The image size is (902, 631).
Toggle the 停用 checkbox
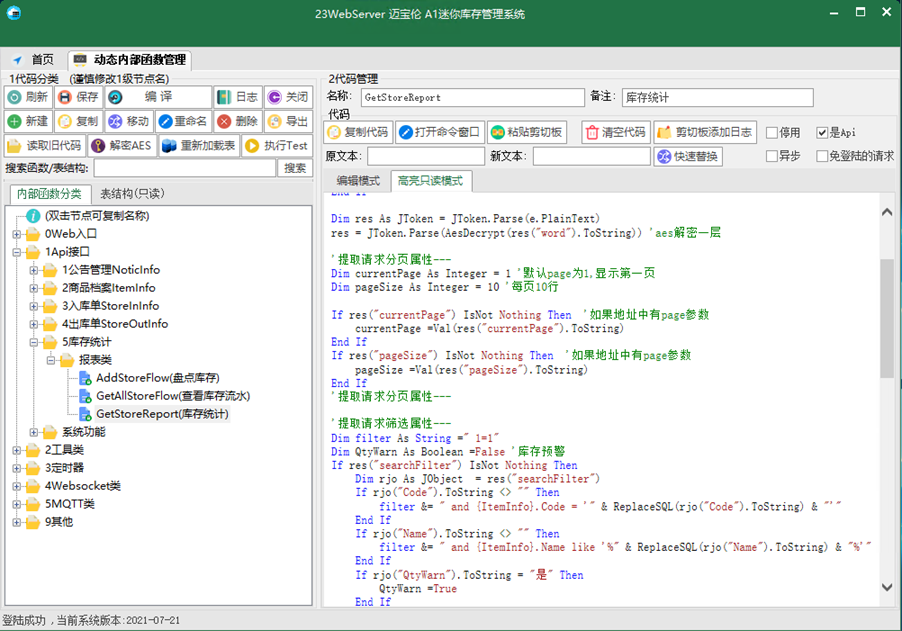coord(772,133)
